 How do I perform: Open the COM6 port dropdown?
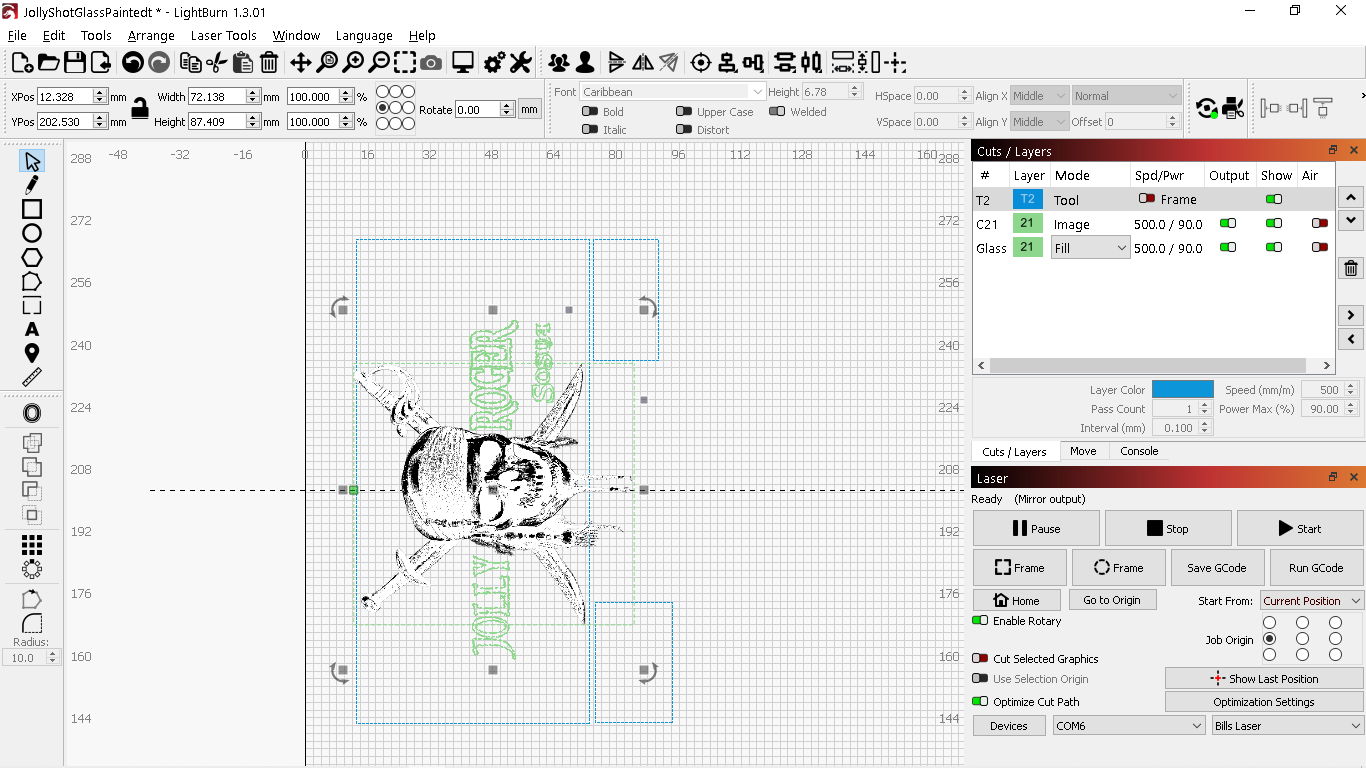coord(1129,726)
